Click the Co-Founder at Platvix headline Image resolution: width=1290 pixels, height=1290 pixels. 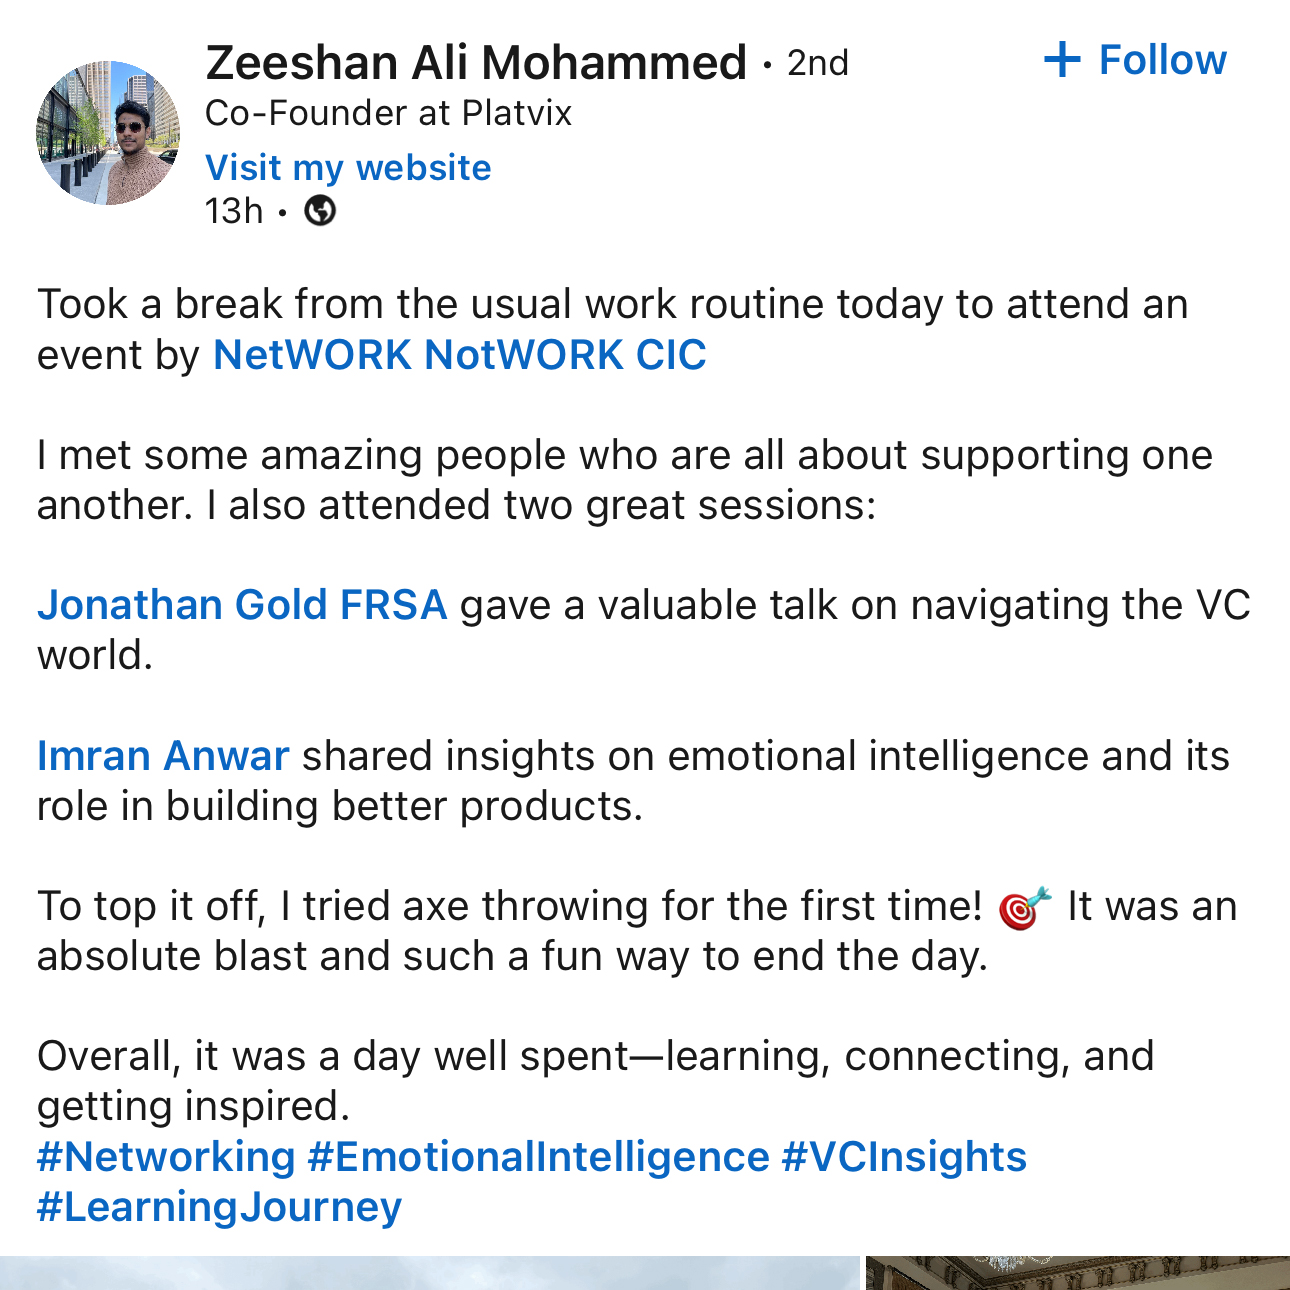coord(388,113)
